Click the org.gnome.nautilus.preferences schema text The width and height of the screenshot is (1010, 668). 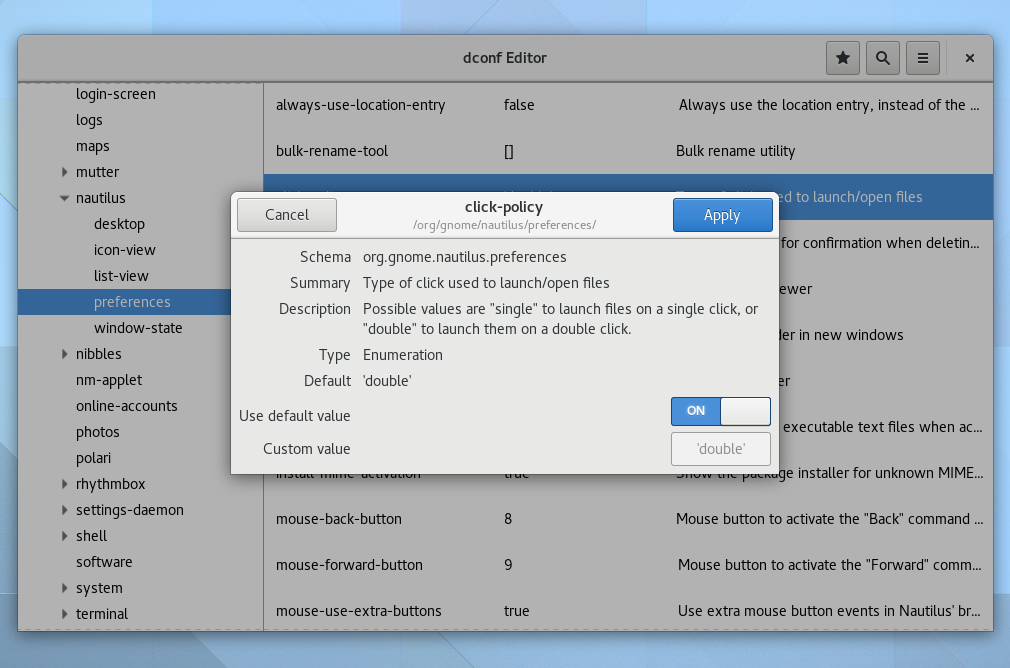[x=464, y=257]
